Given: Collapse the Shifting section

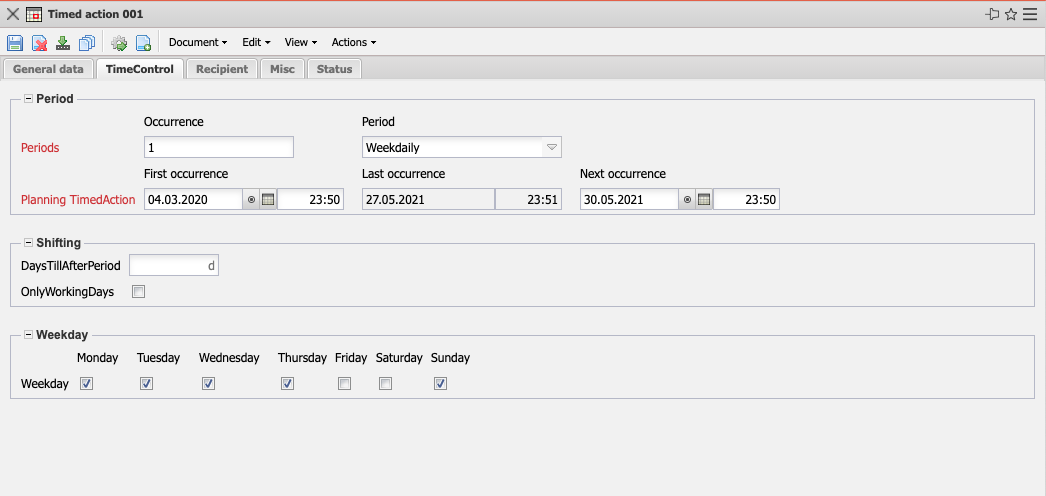Looking at the screenshot, I should [29, 243].
